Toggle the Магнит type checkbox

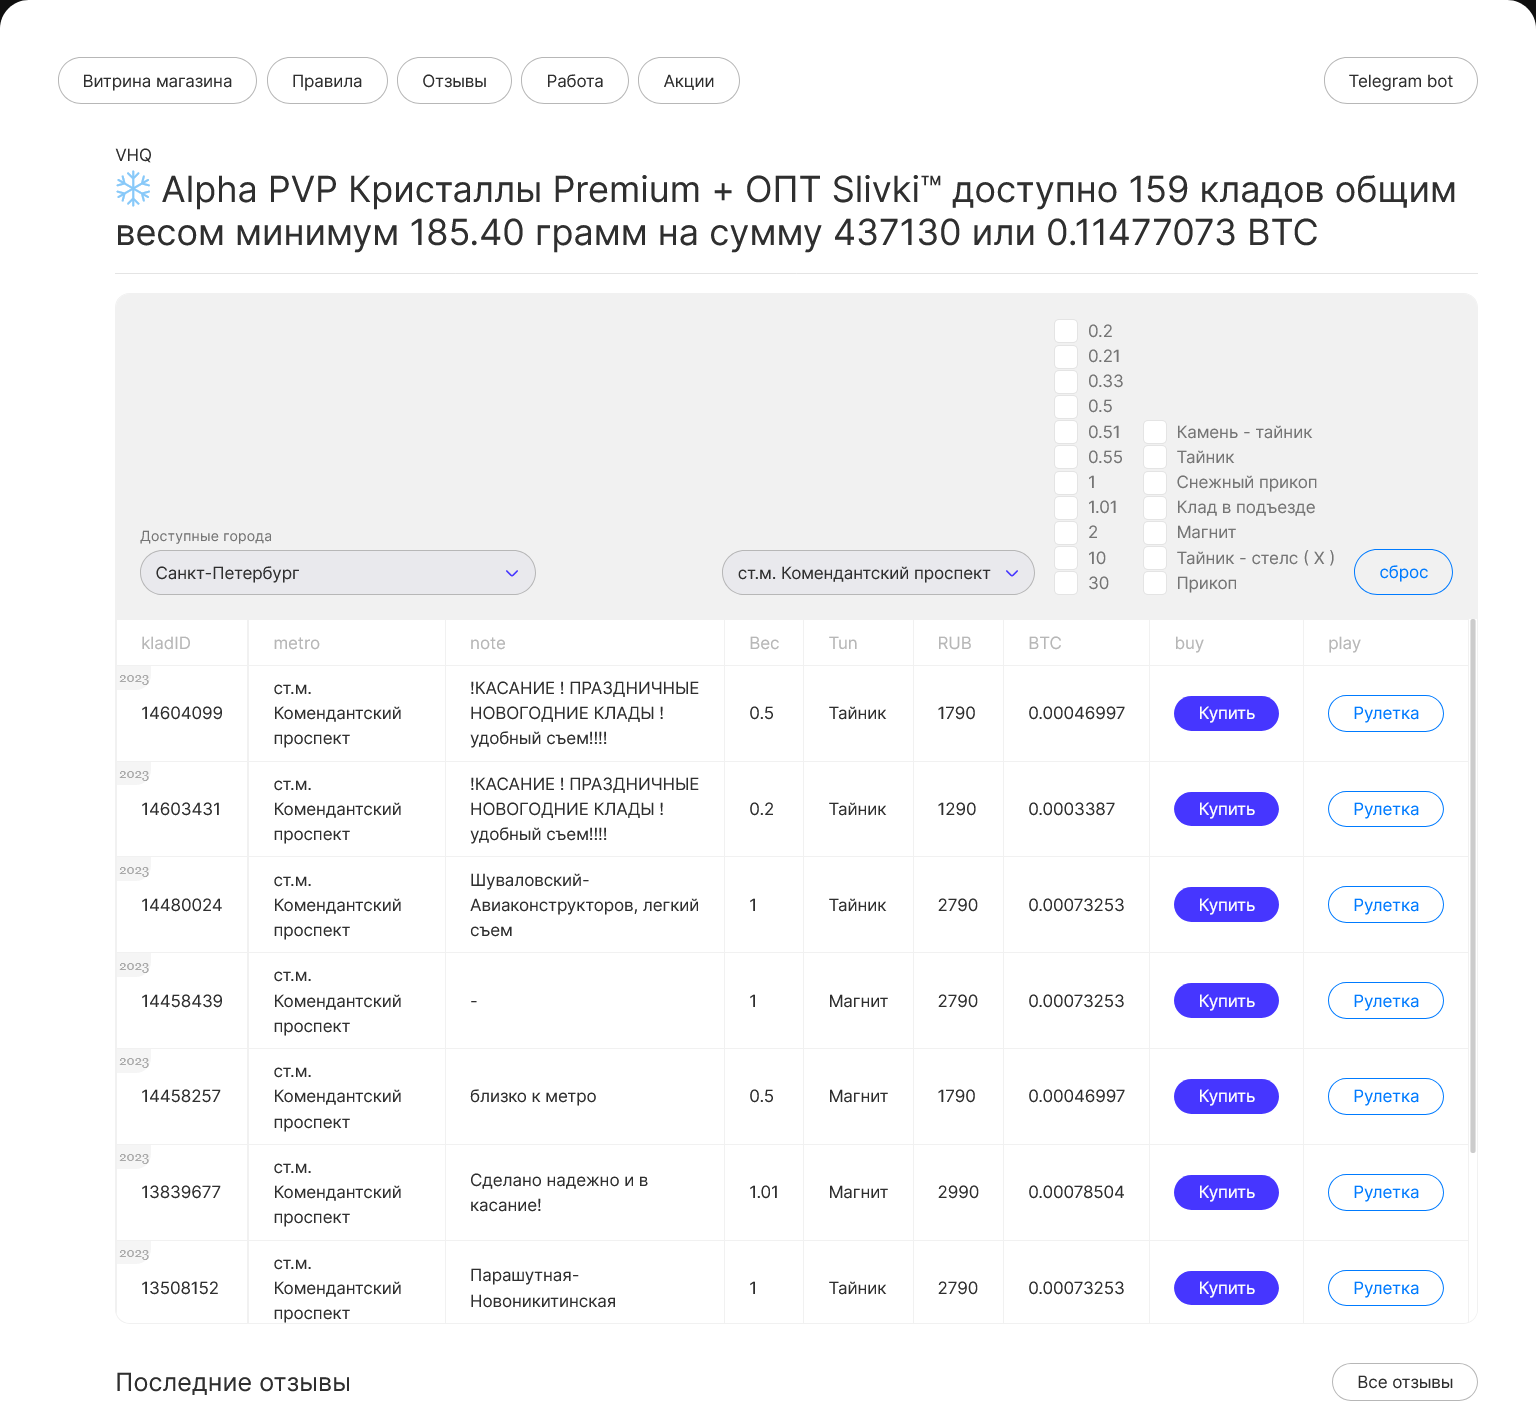coord(1155,532)
